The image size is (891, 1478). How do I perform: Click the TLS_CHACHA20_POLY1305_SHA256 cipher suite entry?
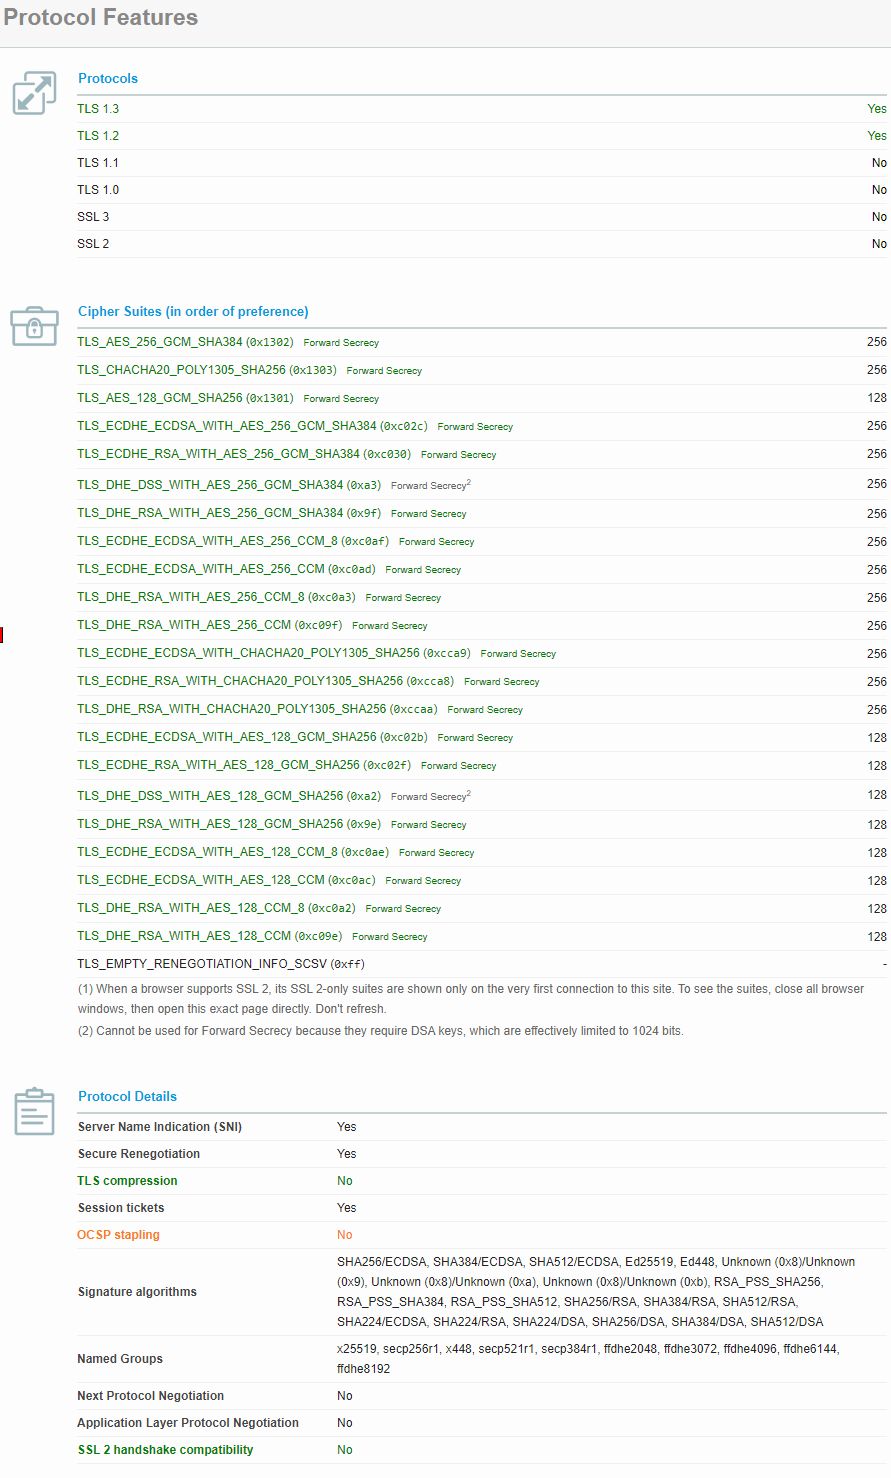(x=206, y=370)
